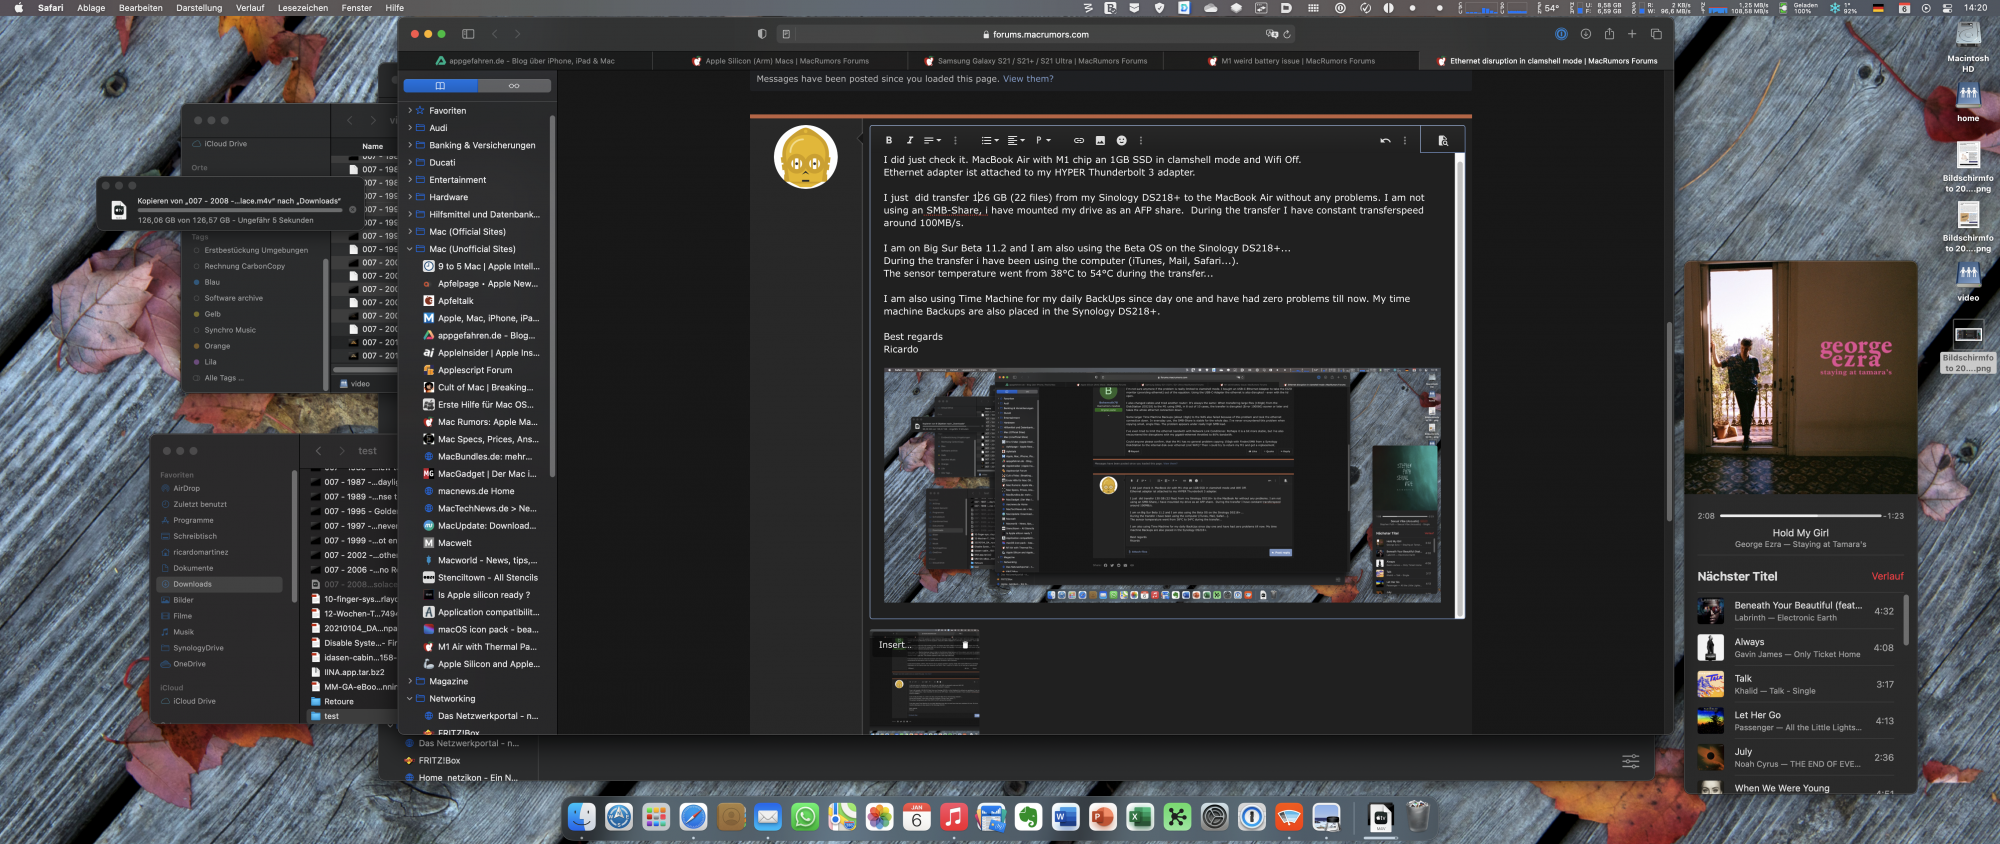2000x844 pixels.
Task: Open the Safari privacy report shield
Action: coord(762,34)
